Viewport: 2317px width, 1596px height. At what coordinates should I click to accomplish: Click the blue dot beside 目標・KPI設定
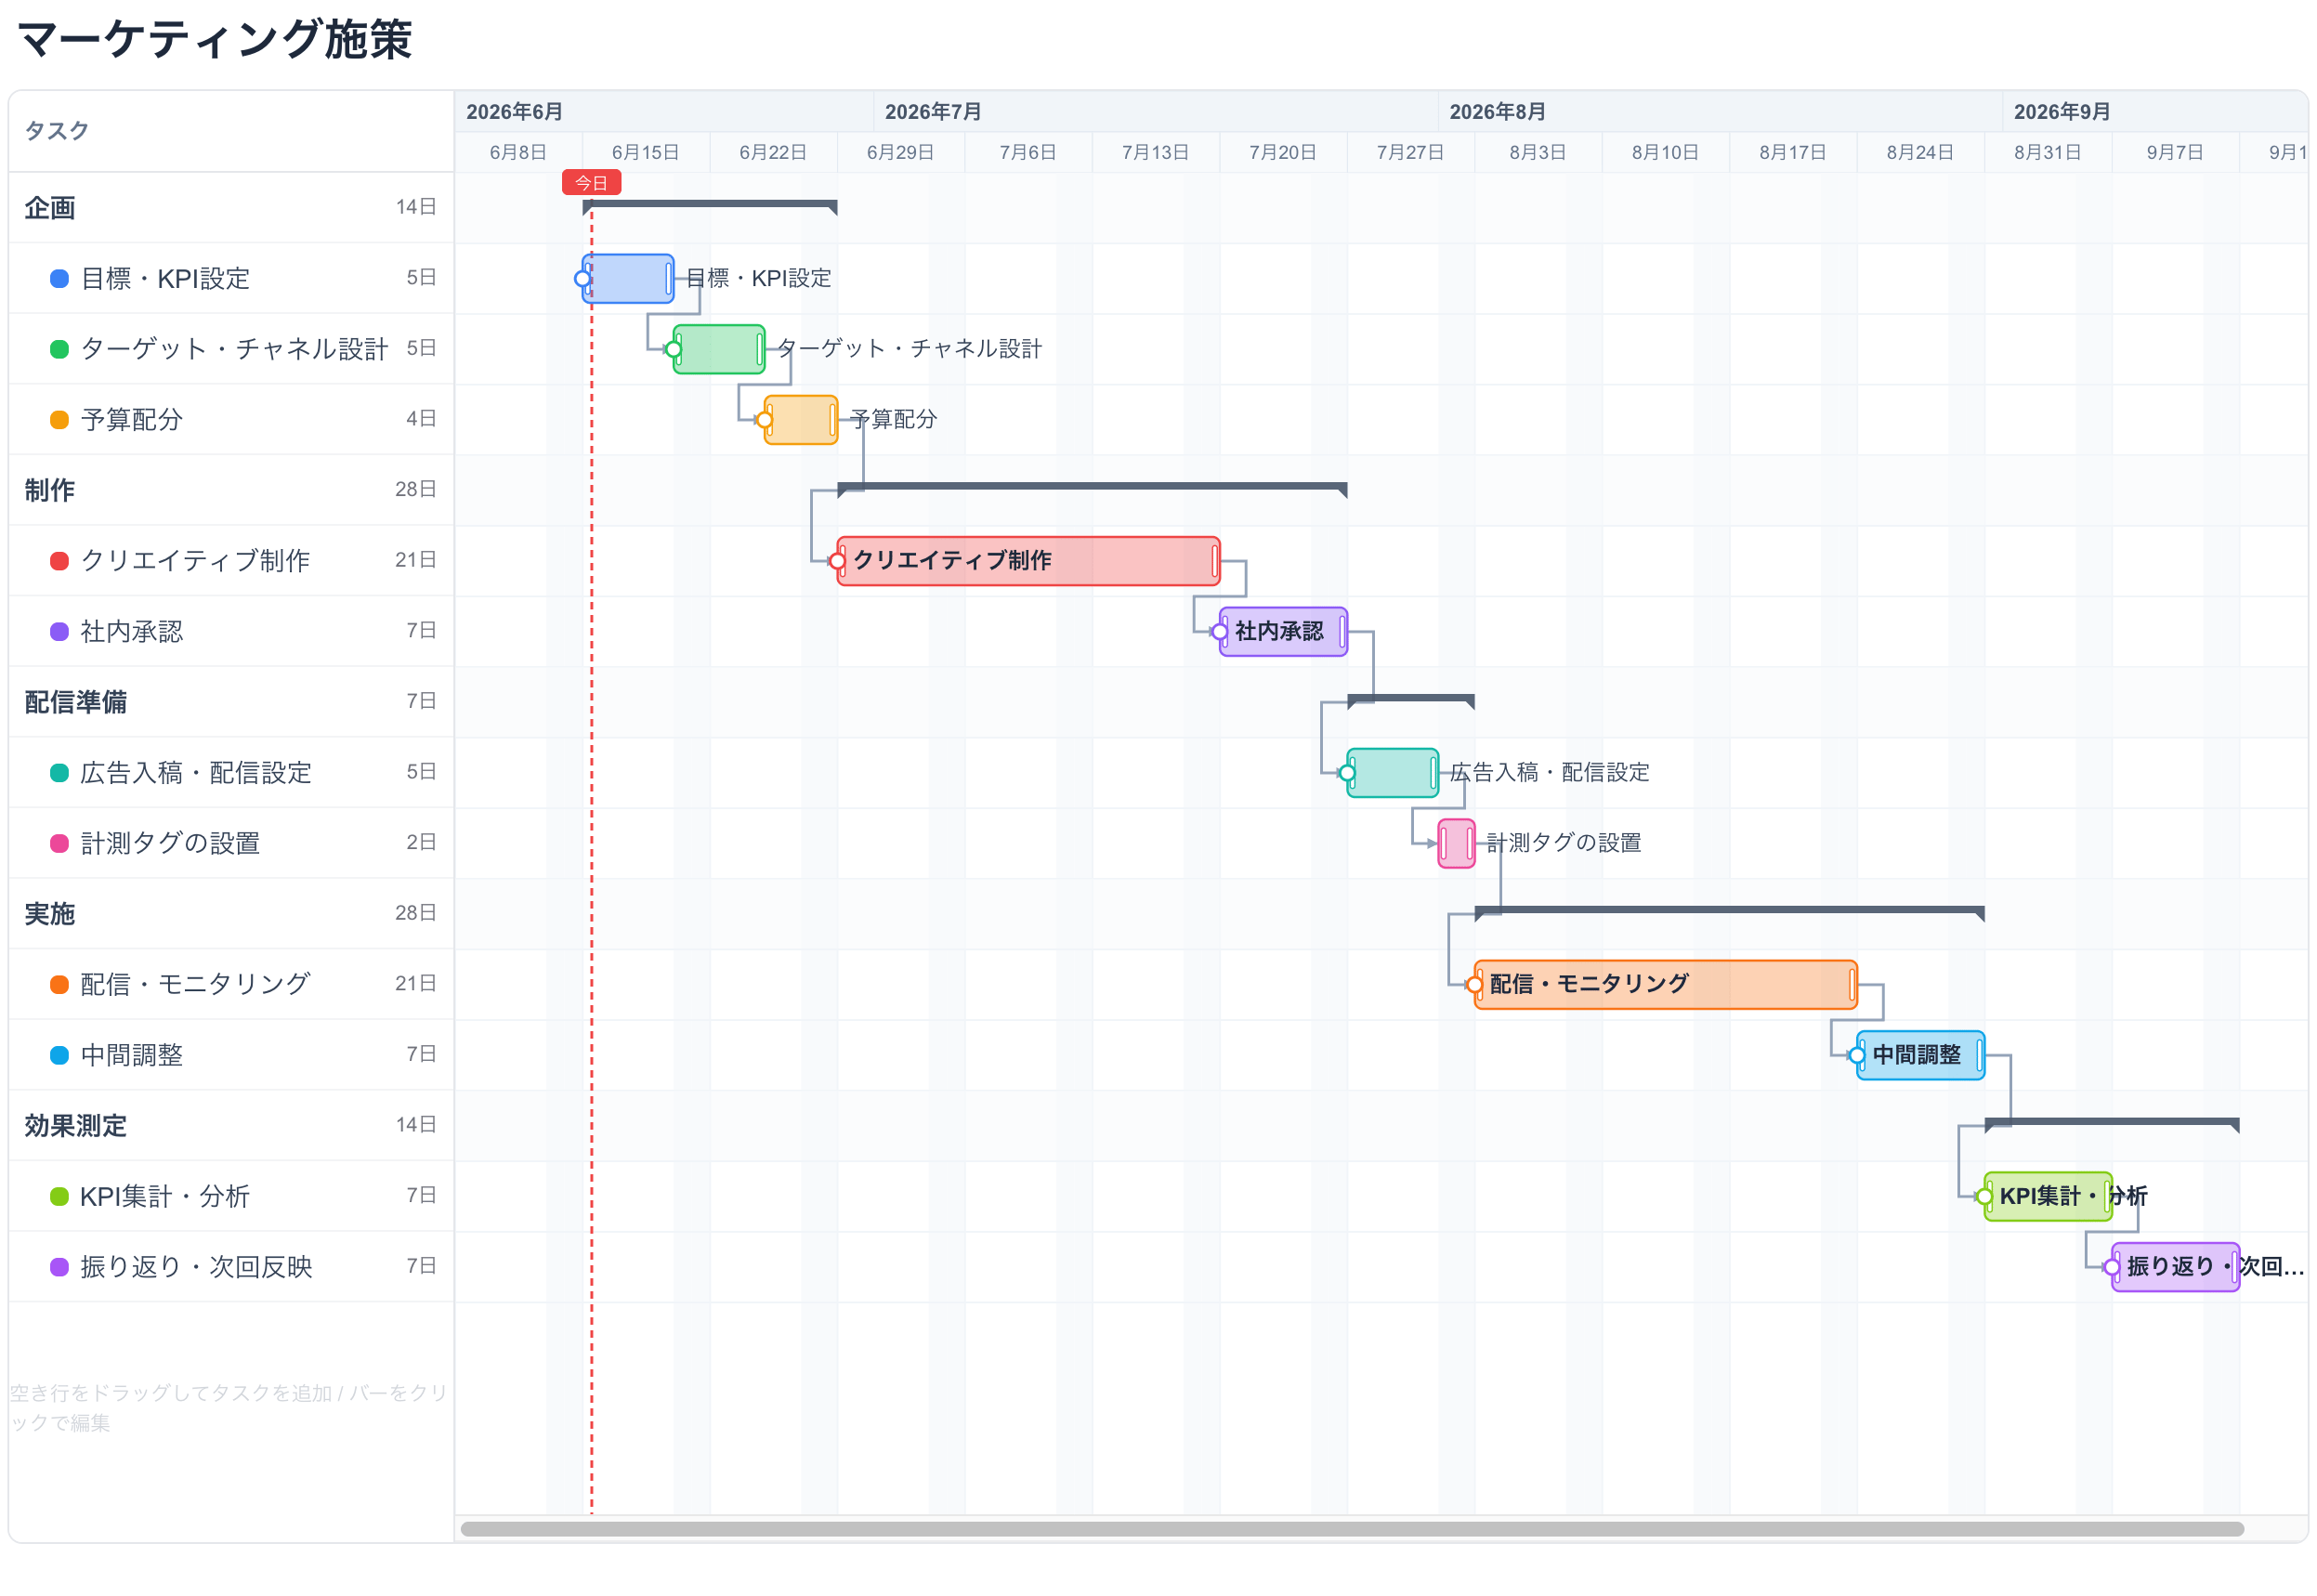(x=59, y=279)
